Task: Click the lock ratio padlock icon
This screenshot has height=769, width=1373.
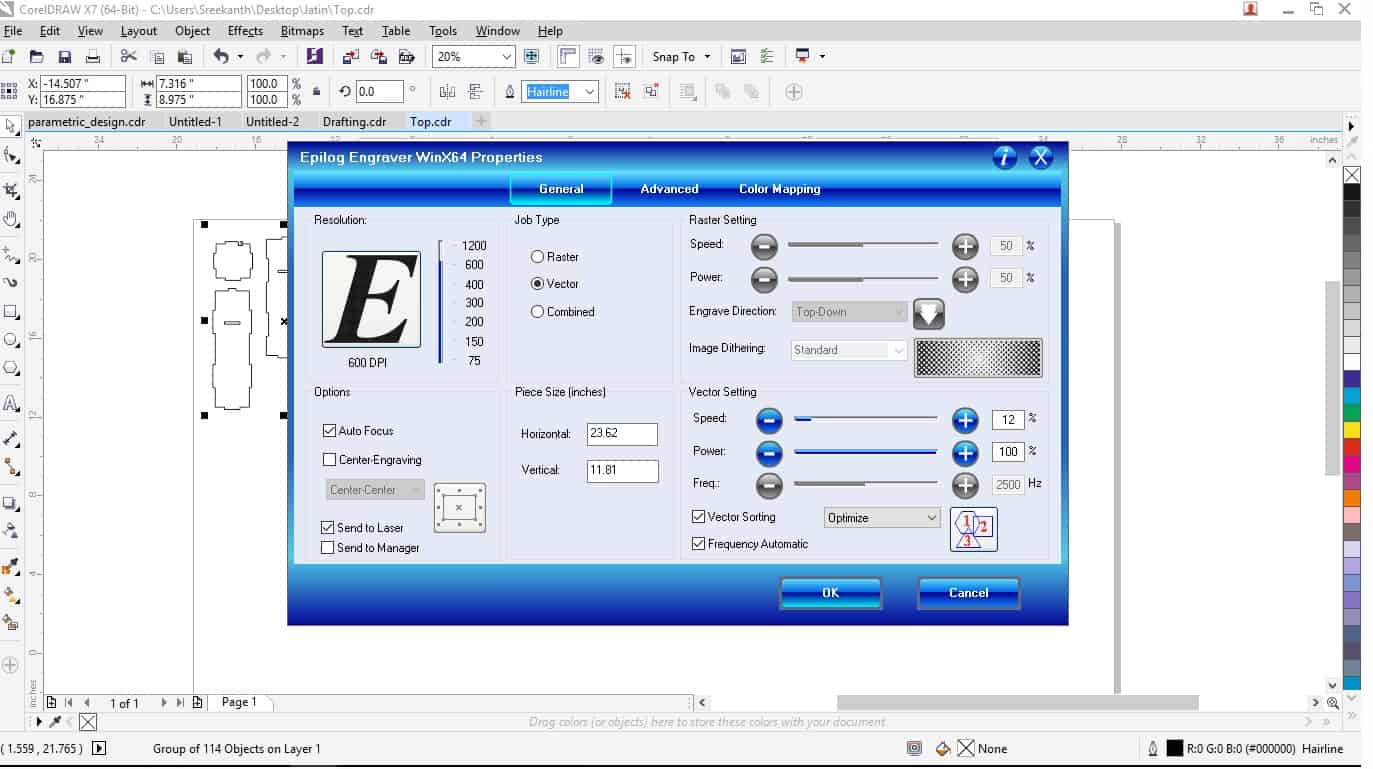Action: (x=317, y=91)
